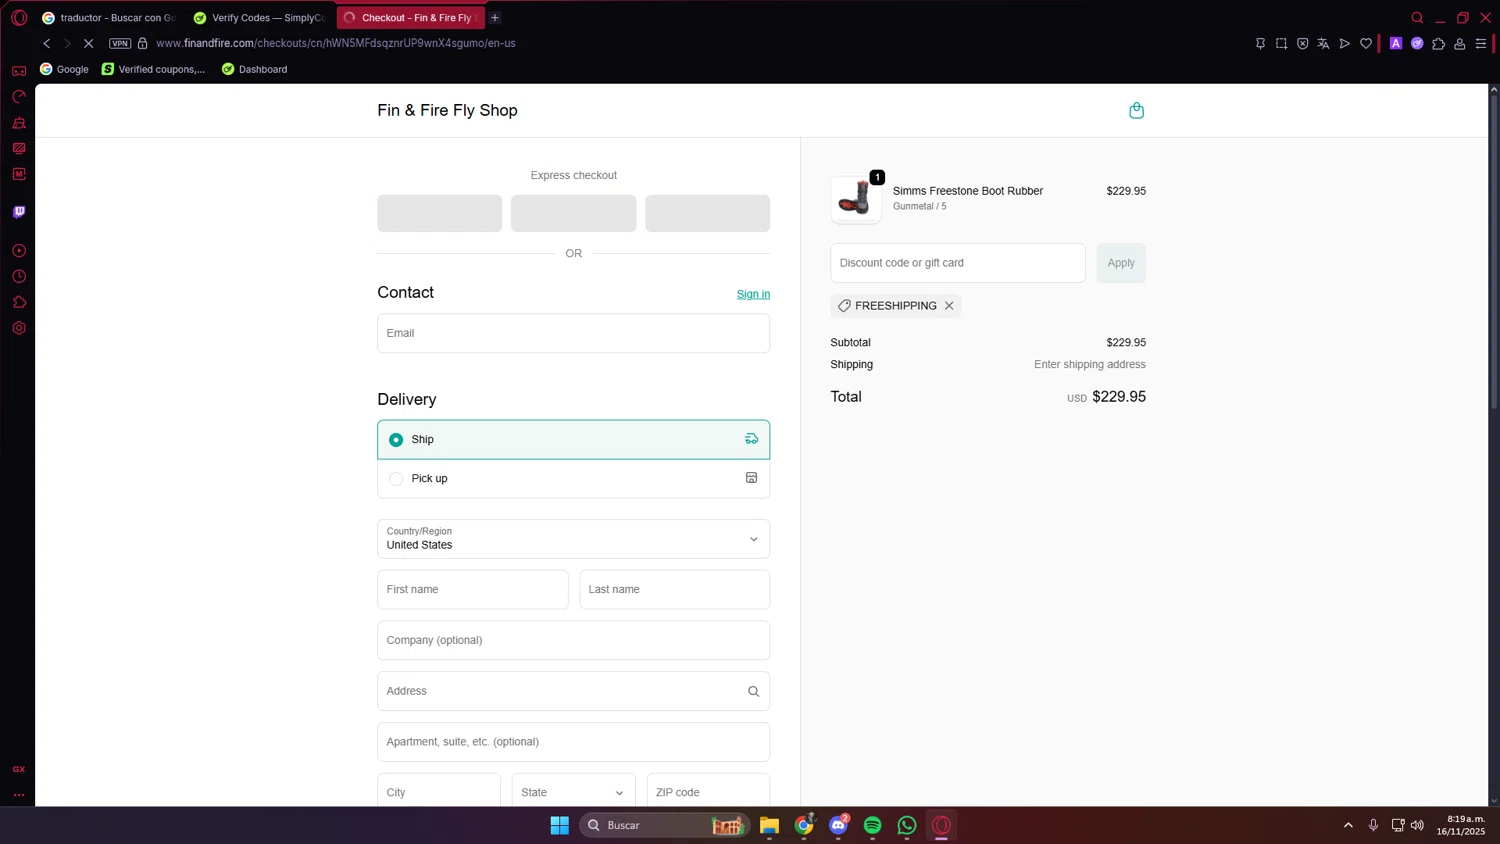Screen dimensions: 1500x844
Task: Open GX Corner gamepad sidebar icon
Action: (x=19, y=71)
